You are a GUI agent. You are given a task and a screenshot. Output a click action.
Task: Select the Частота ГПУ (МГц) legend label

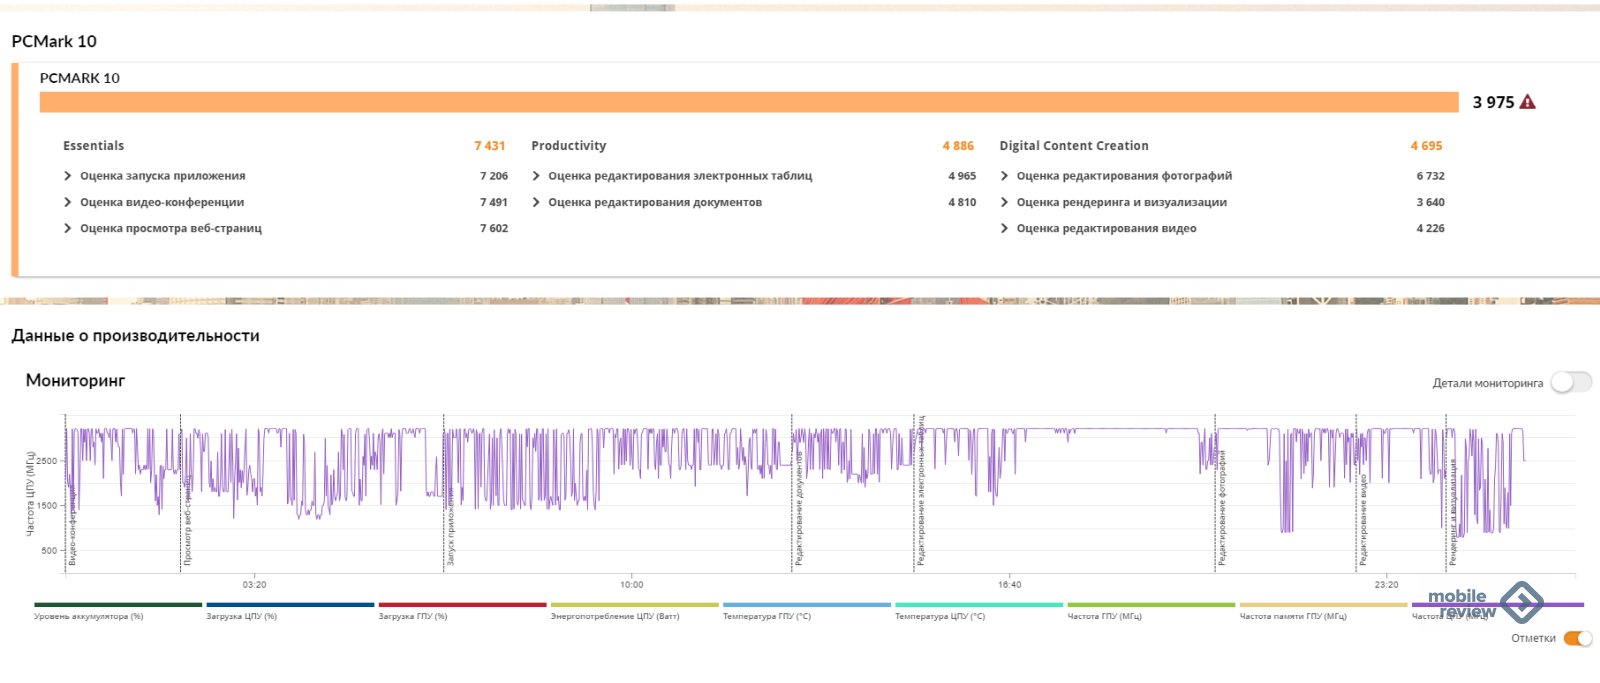coord(1104,617)
